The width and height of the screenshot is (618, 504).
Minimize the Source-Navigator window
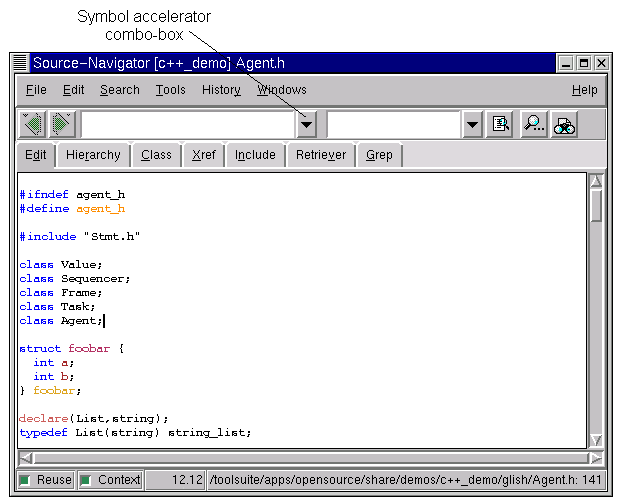(566, 63)
